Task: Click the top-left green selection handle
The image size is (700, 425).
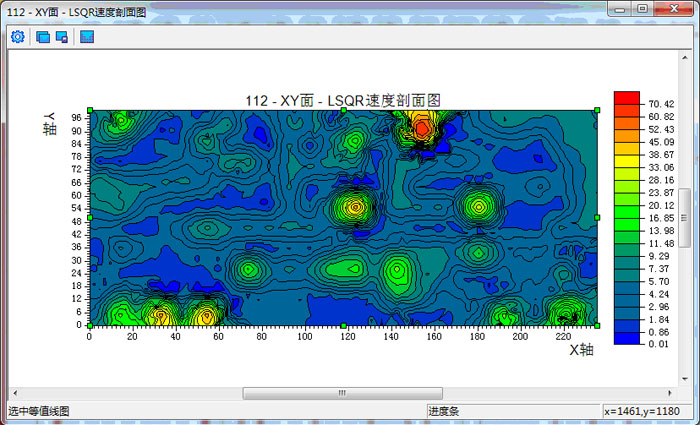Action: click(x=90, y=110)
